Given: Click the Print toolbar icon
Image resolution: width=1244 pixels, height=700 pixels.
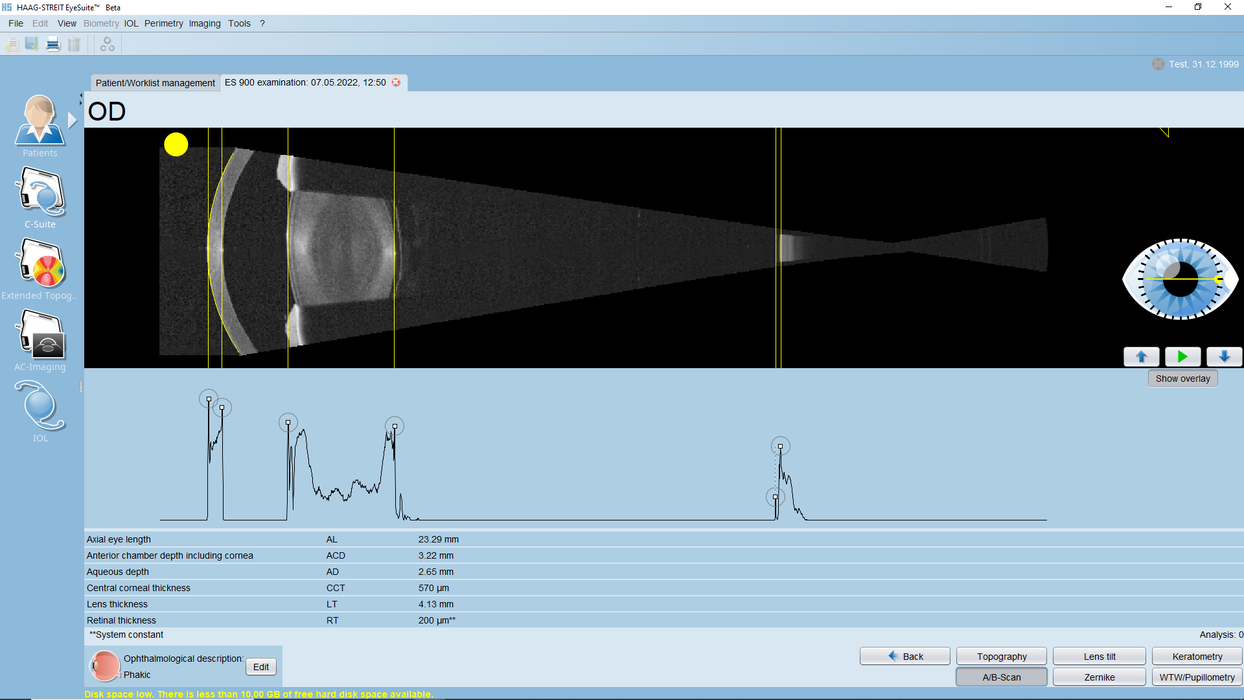Looking at the screenshot, I should (x=52, y=44).
